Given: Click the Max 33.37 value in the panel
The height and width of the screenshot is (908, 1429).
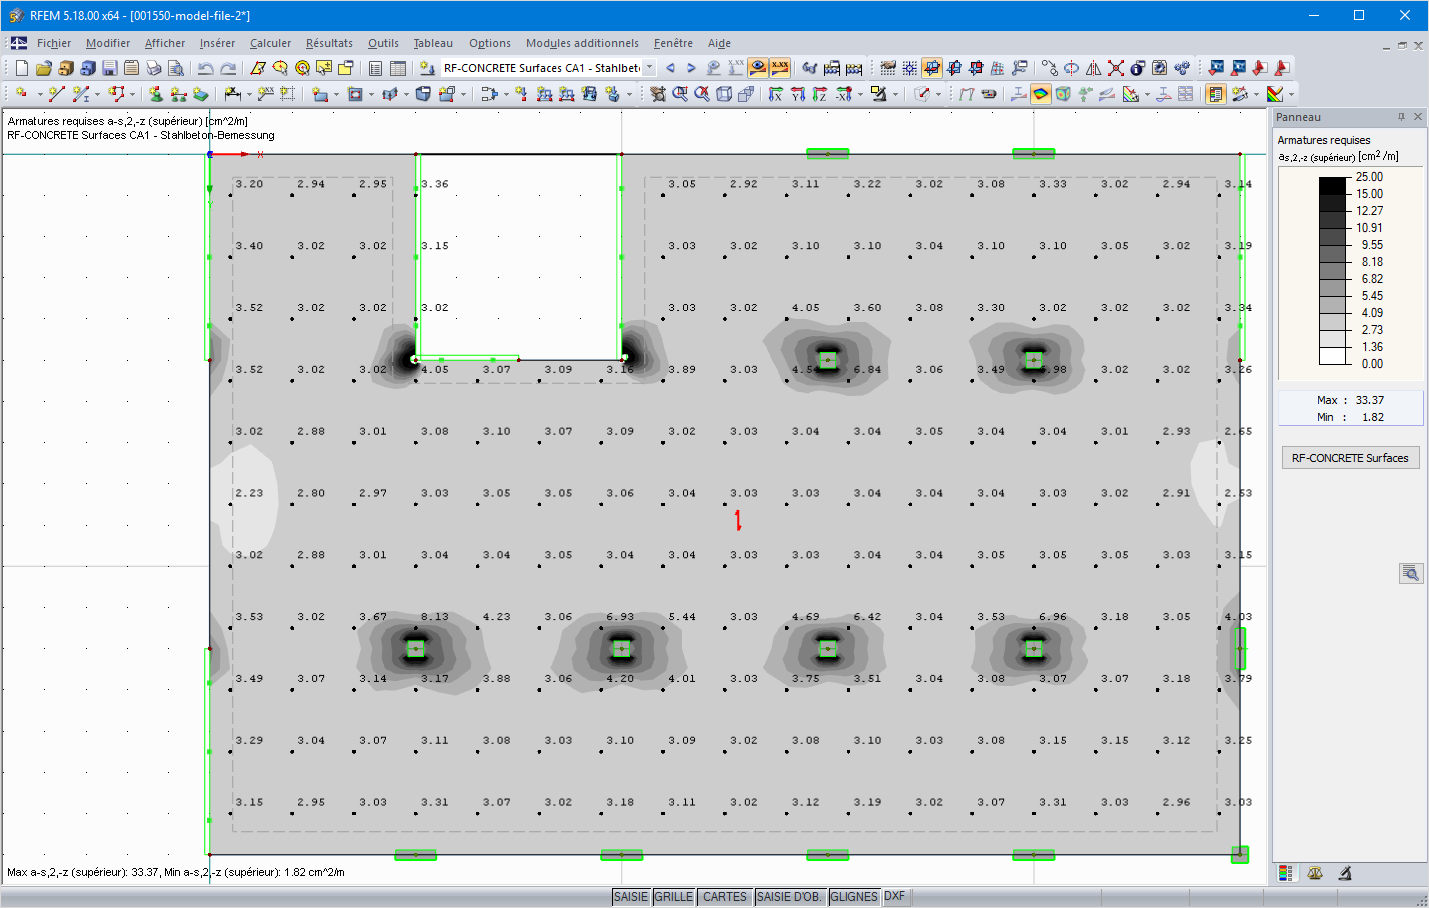Looking at the screenshot, I should pyautogui.click(x=1370, y=400).
